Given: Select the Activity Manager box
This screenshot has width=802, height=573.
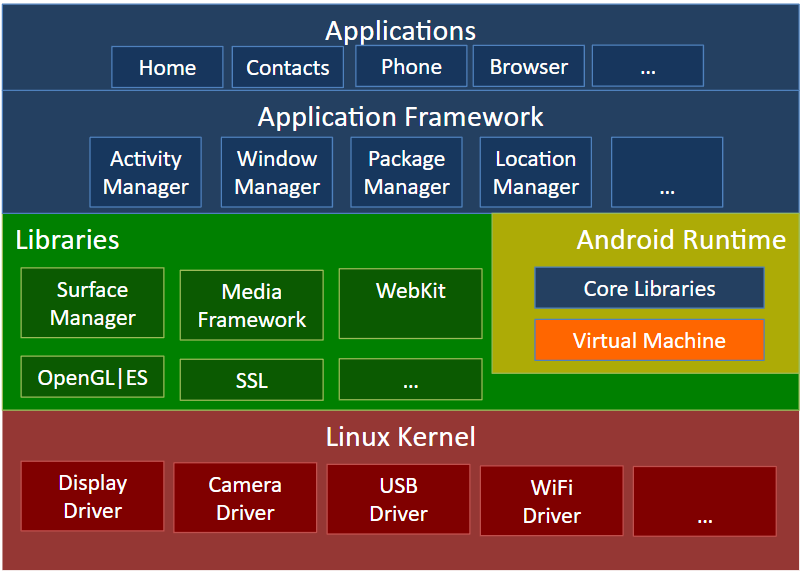Looking at the screenshot, I should point(146,172).
